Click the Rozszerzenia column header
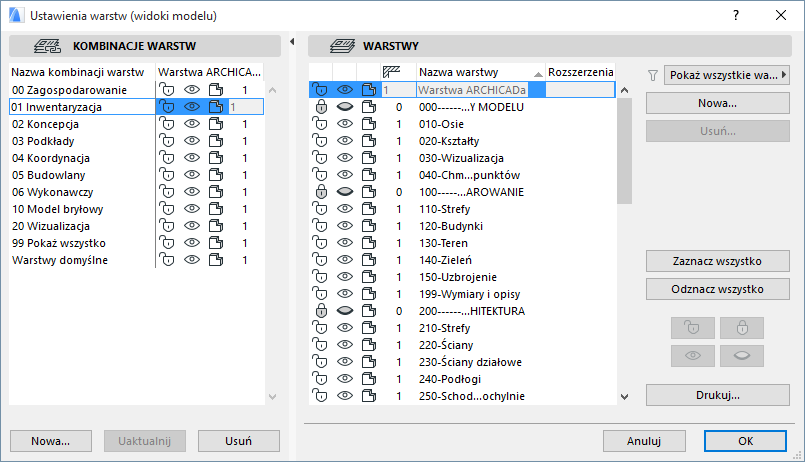 click(x=580, y=72)
